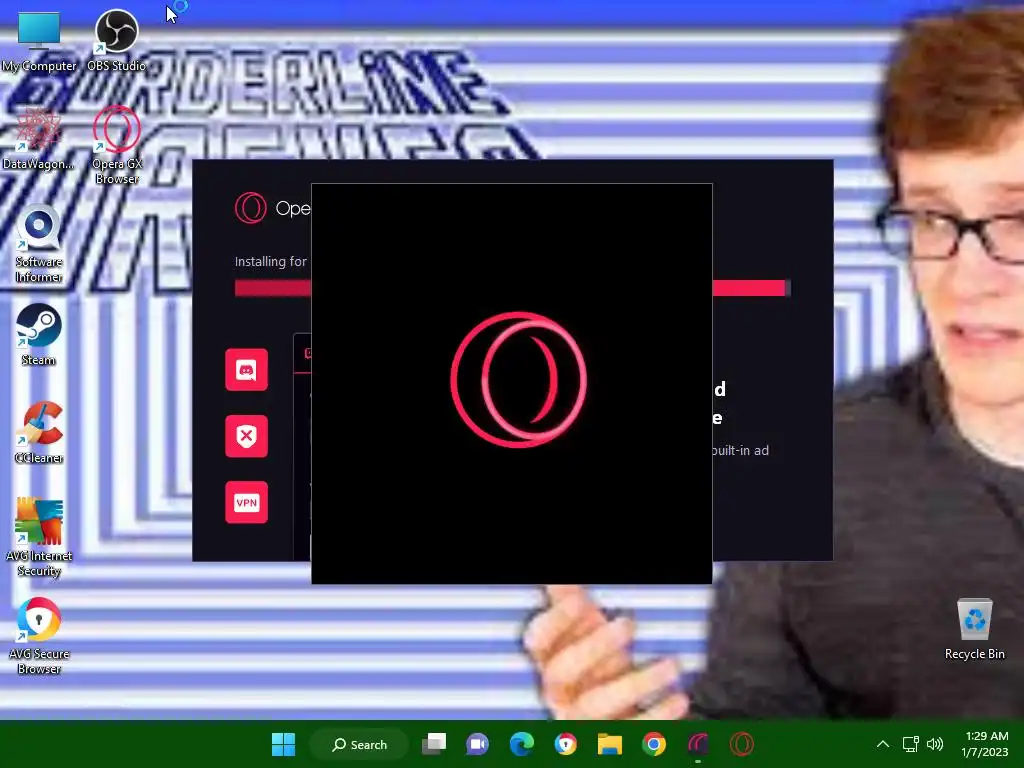Open Task View from taskbar
1024x768 pixels.
[x=434, y=744]
